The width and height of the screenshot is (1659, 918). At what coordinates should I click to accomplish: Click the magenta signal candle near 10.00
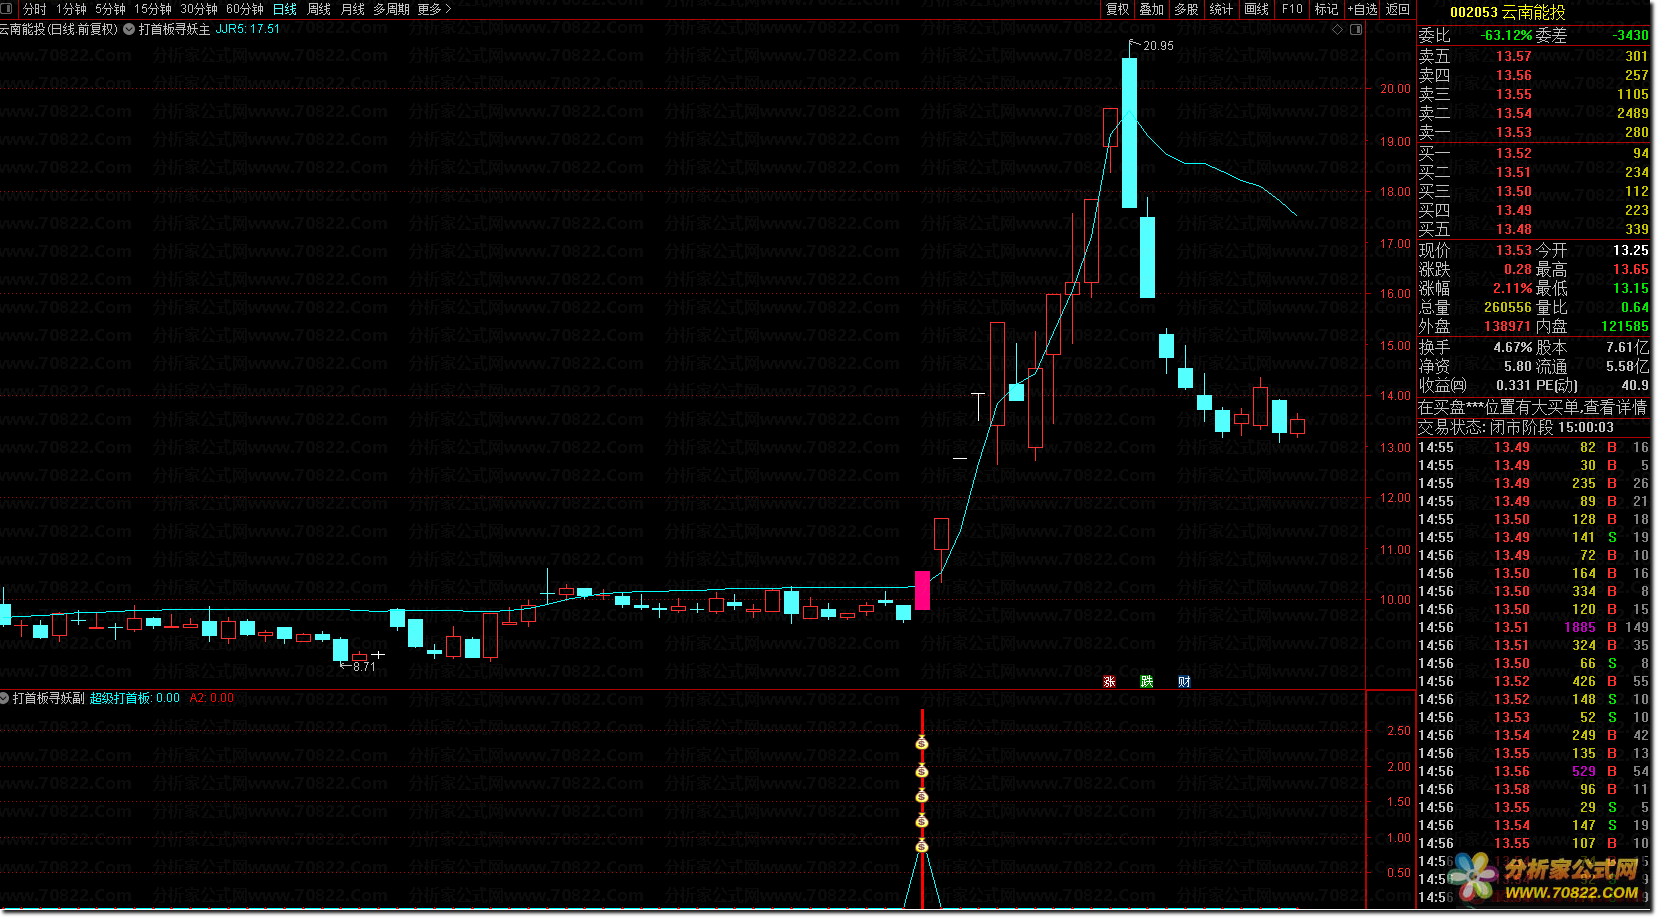(922, 590)
